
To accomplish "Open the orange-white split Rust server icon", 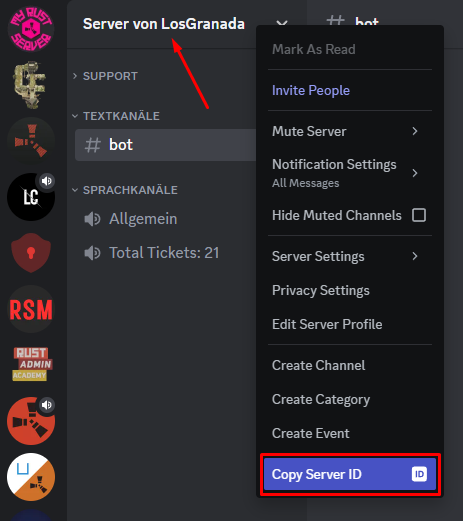I will click(x=31, y=477).
